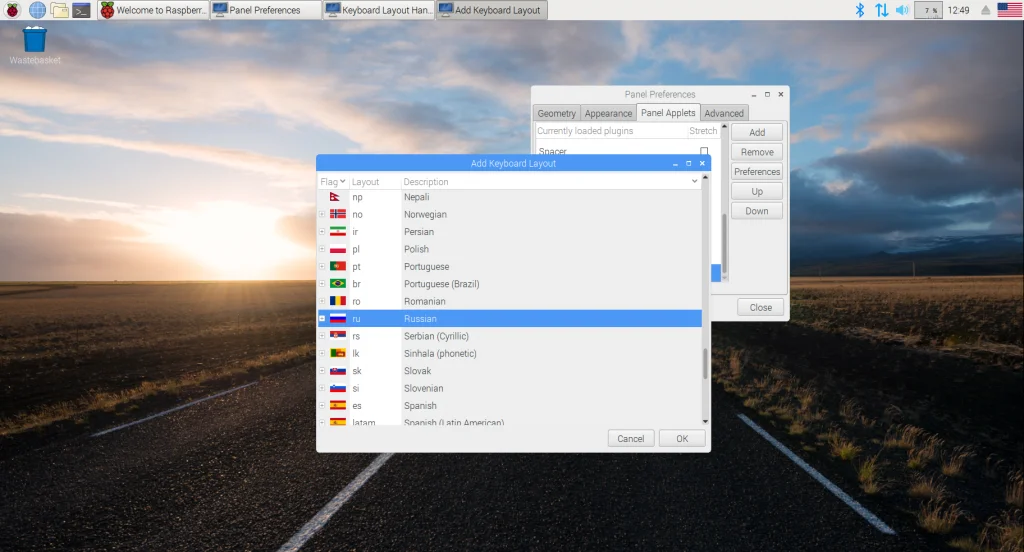This screenshot has height=552, width=1024.
Task: Switch to the Geometry tab
Action: coord(556,113)
